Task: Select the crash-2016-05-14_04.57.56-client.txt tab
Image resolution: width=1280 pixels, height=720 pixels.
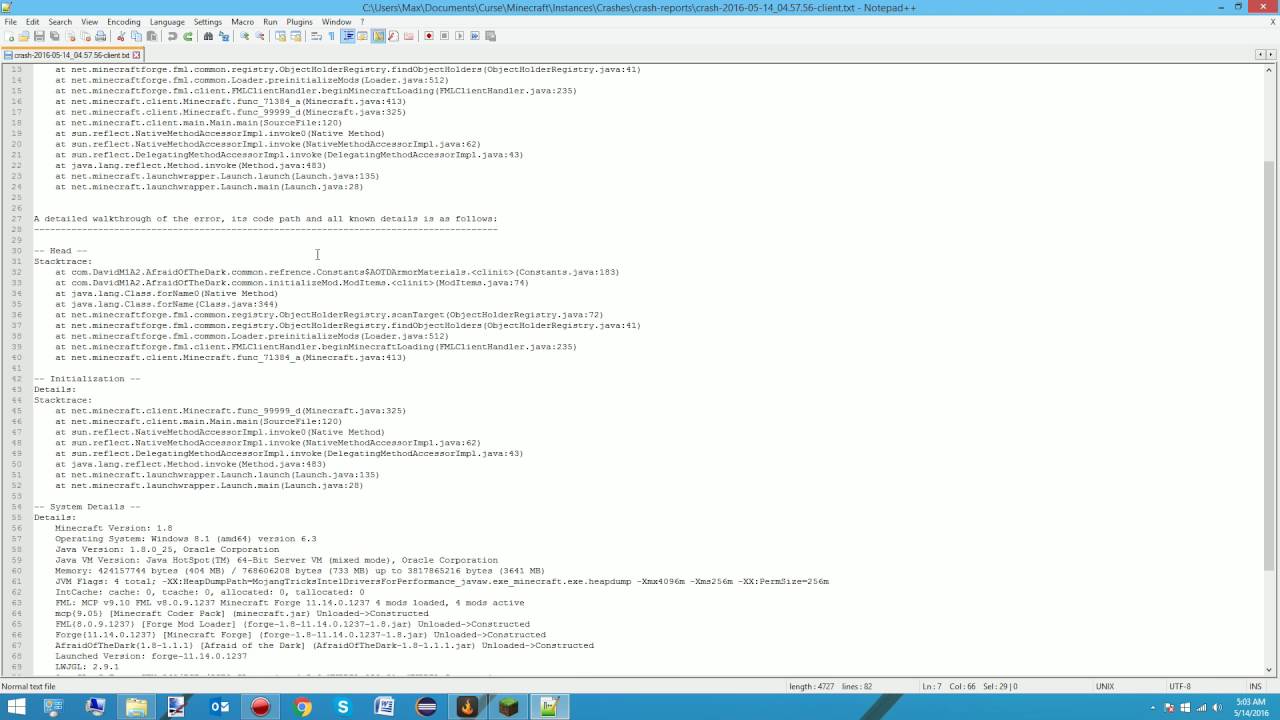Action: [71, 55]
